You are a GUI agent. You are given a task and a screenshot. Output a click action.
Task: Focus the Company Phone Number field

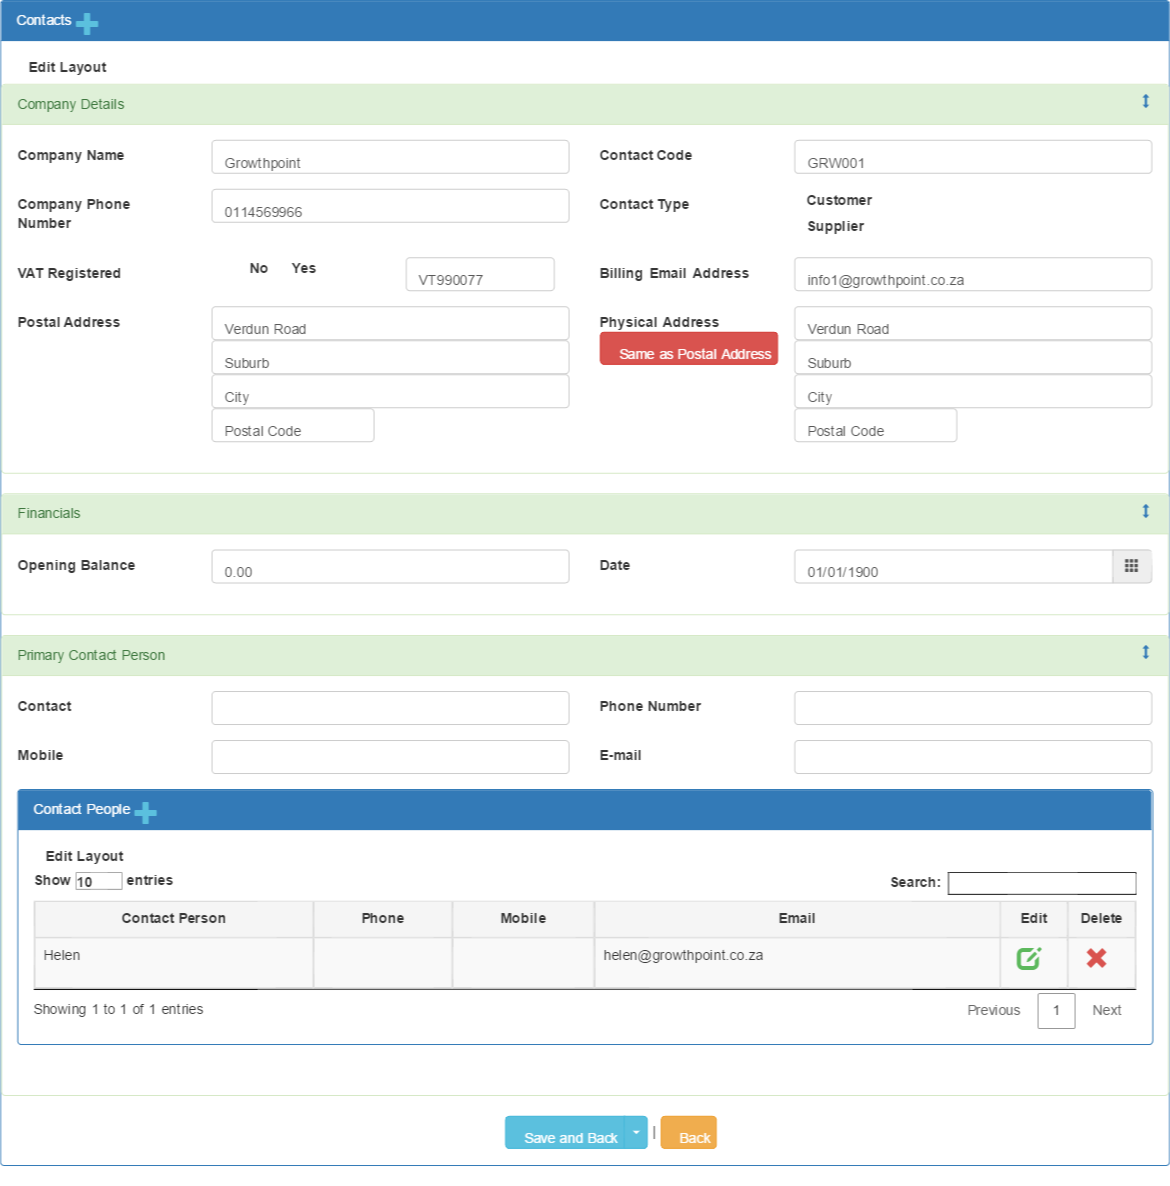pyautogui.click(x=390, y=206)
